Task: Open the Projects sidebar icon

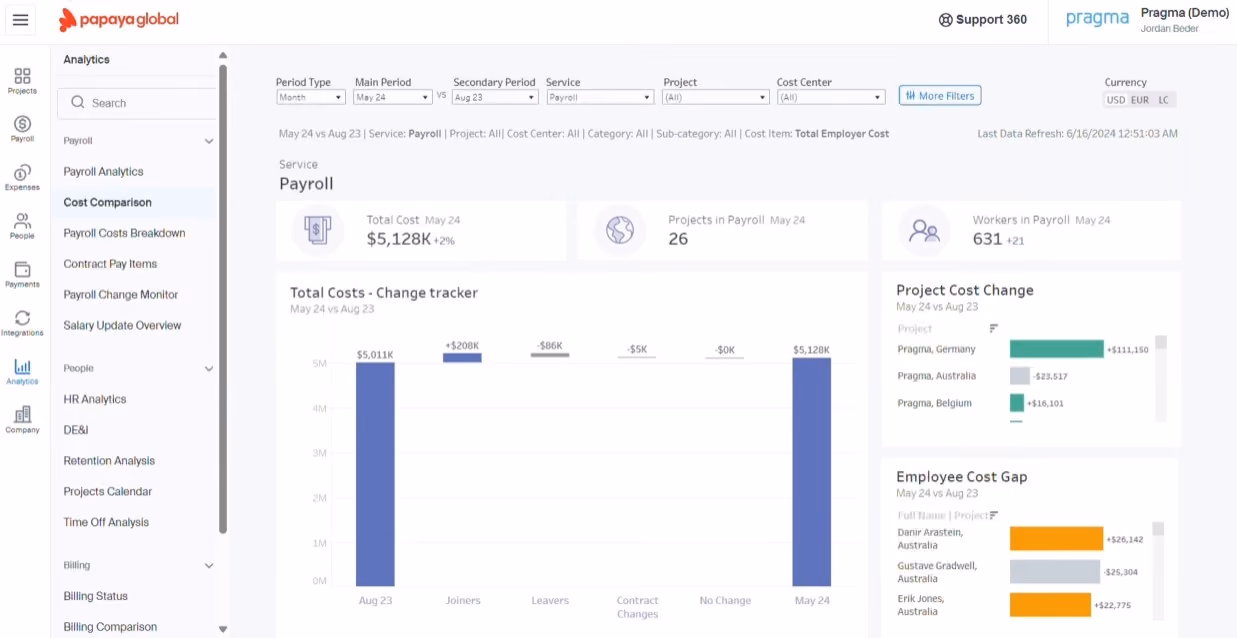Action: click(22, 81)
